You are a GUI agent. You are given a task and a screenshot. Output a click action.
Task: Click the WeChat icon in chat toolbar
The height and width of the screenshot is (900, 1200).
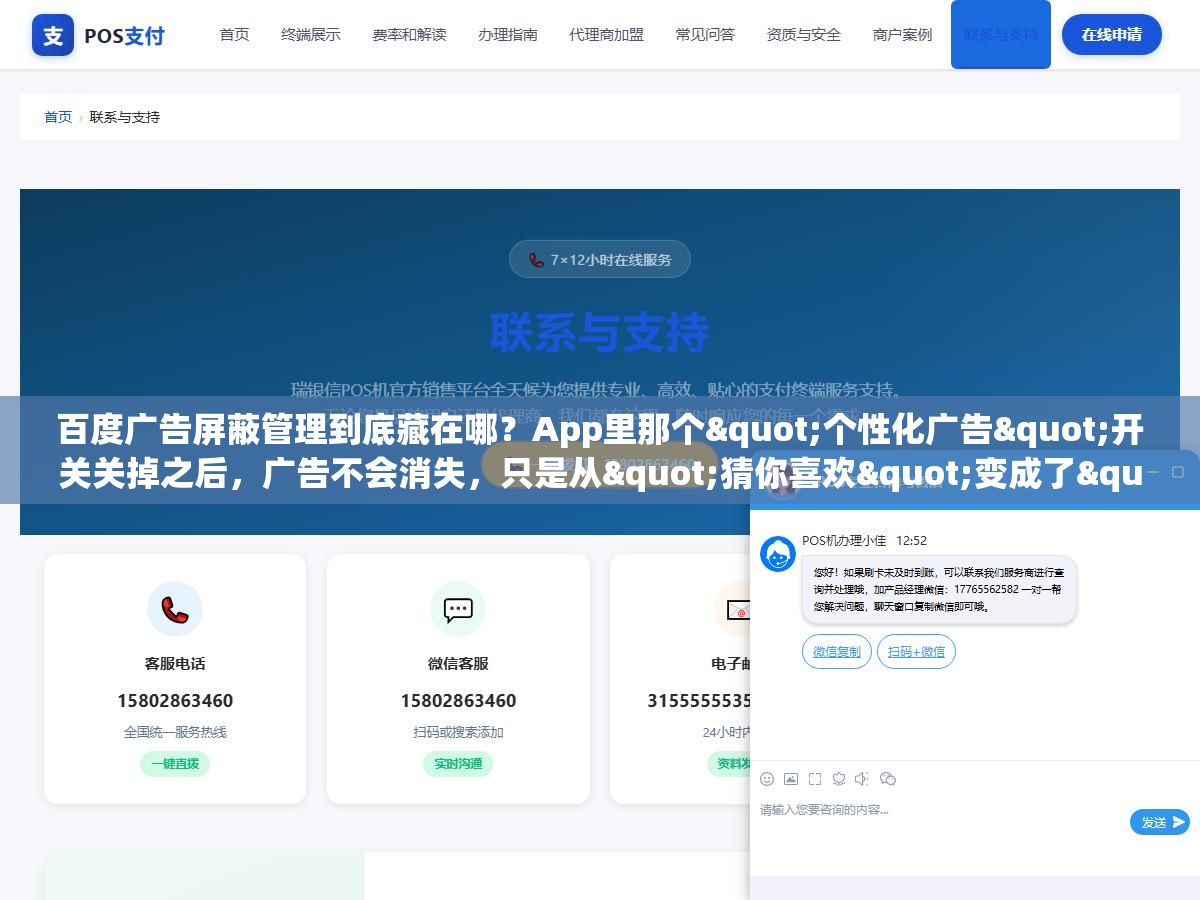tap(888, 778)
